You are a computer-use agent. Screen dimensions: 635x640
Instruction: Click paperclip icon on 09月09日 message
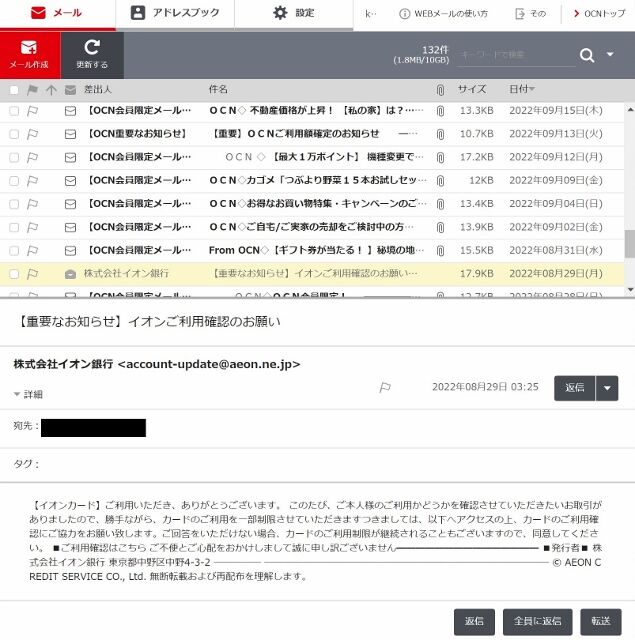pos(440,181)
